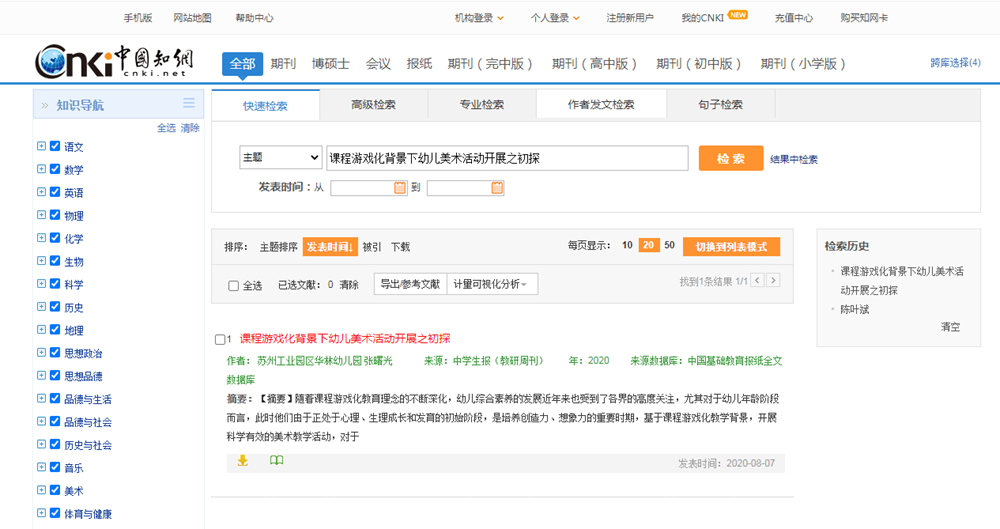Collapse the 知识导航 double-arrow icon

[x=45, y=105]
